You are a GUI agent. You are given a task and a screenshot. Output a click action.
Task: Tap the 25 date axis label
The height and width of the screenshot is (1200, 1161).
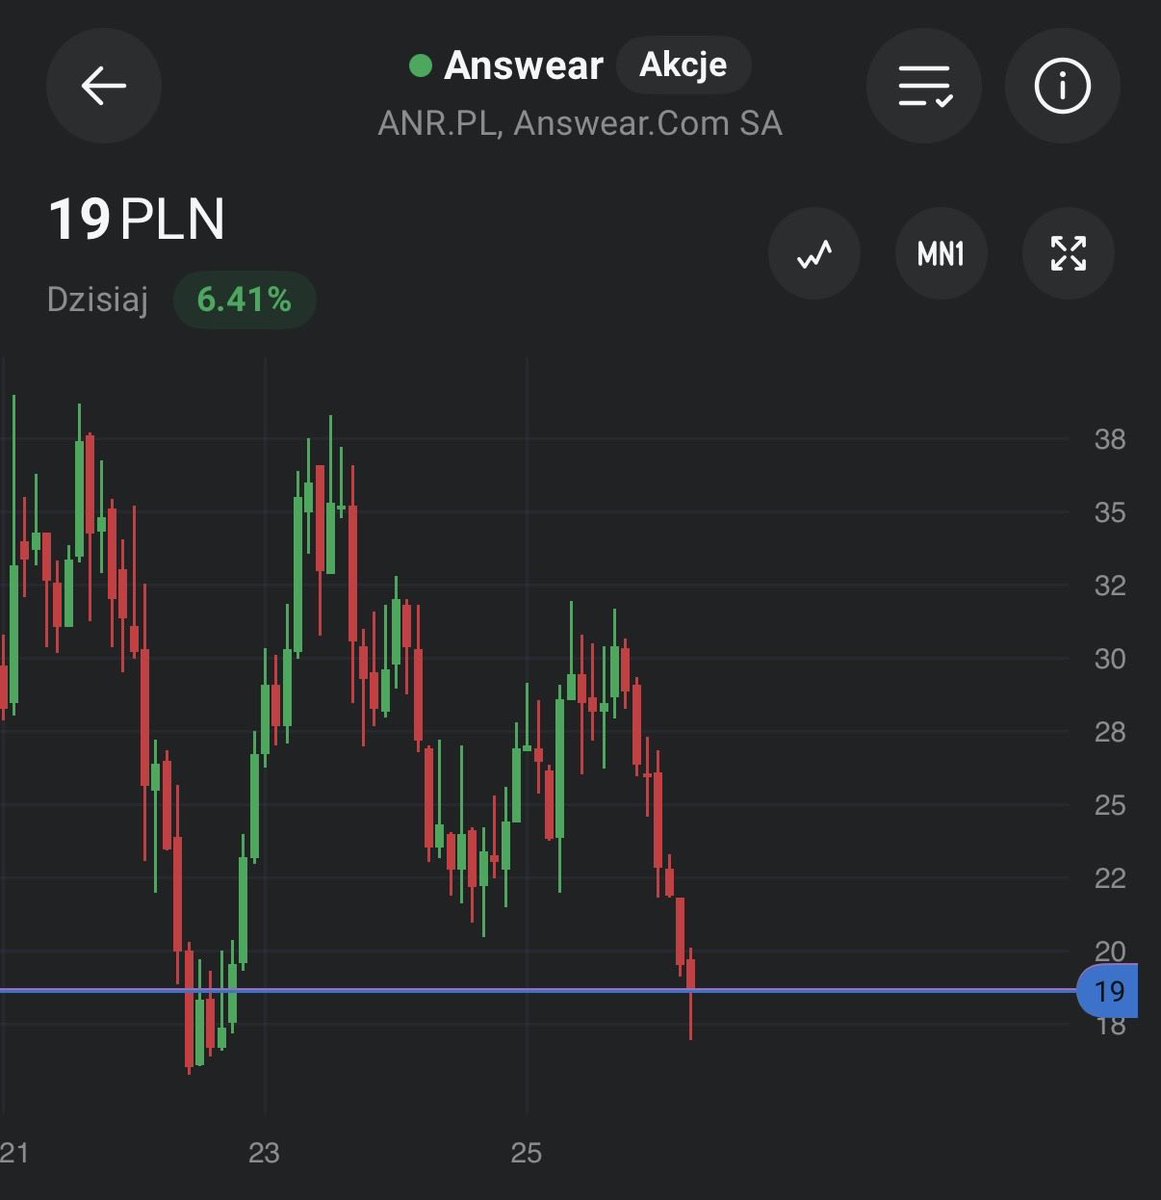pyautogui.click(x=526, y=1153)
